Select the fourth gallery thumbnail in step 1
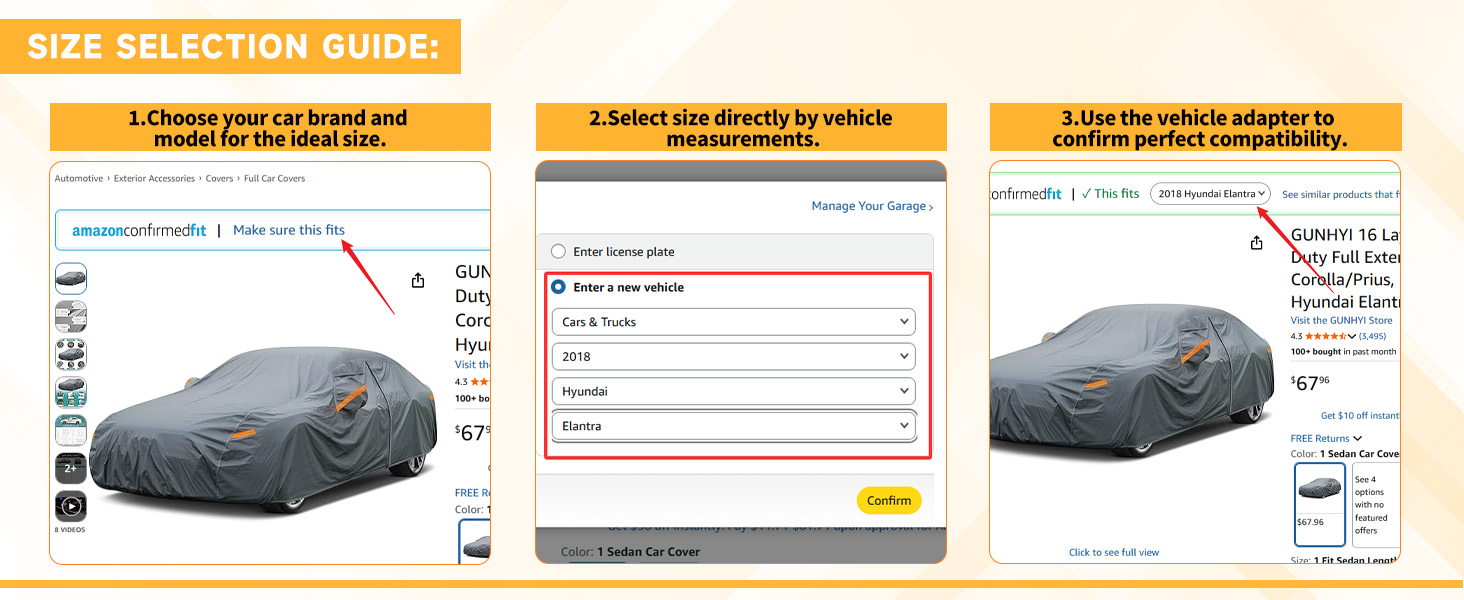The image size is (1464, 600). pos(71,392)
